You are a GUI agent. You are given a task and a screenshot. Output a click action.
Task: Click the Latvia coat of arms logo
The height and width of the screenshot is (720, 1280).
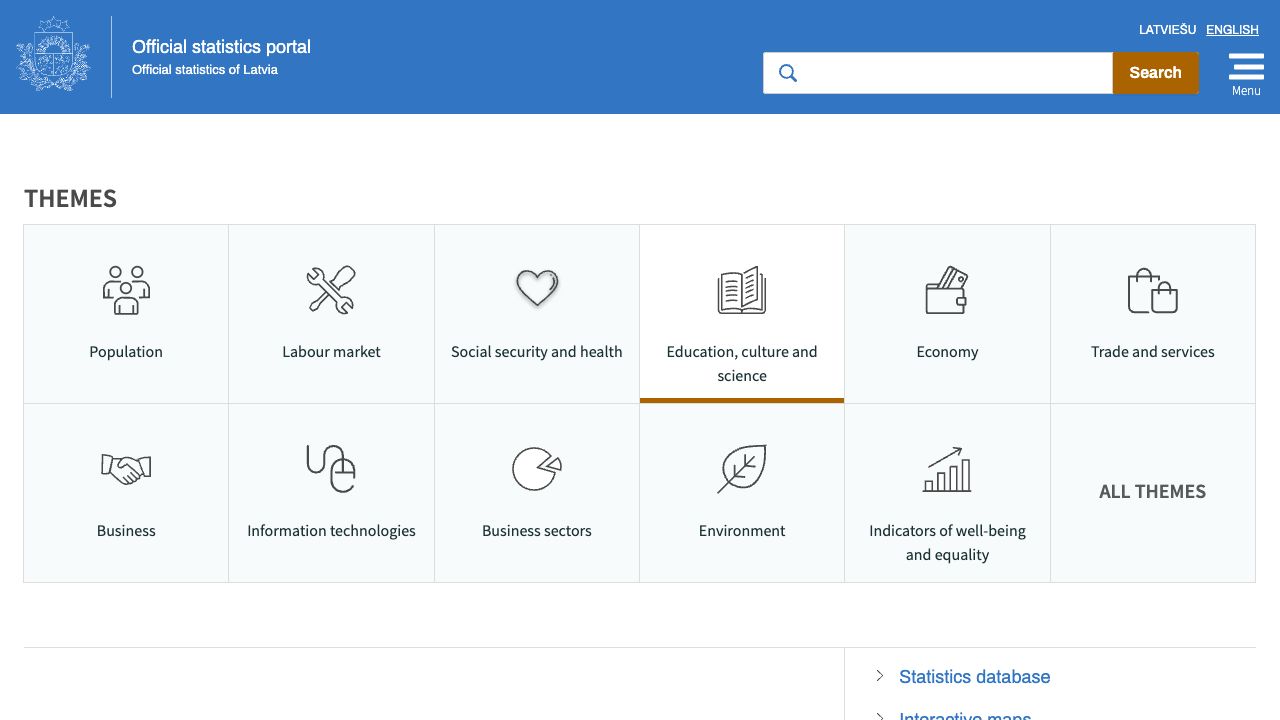pyautogui.click(x=54, y=55)
